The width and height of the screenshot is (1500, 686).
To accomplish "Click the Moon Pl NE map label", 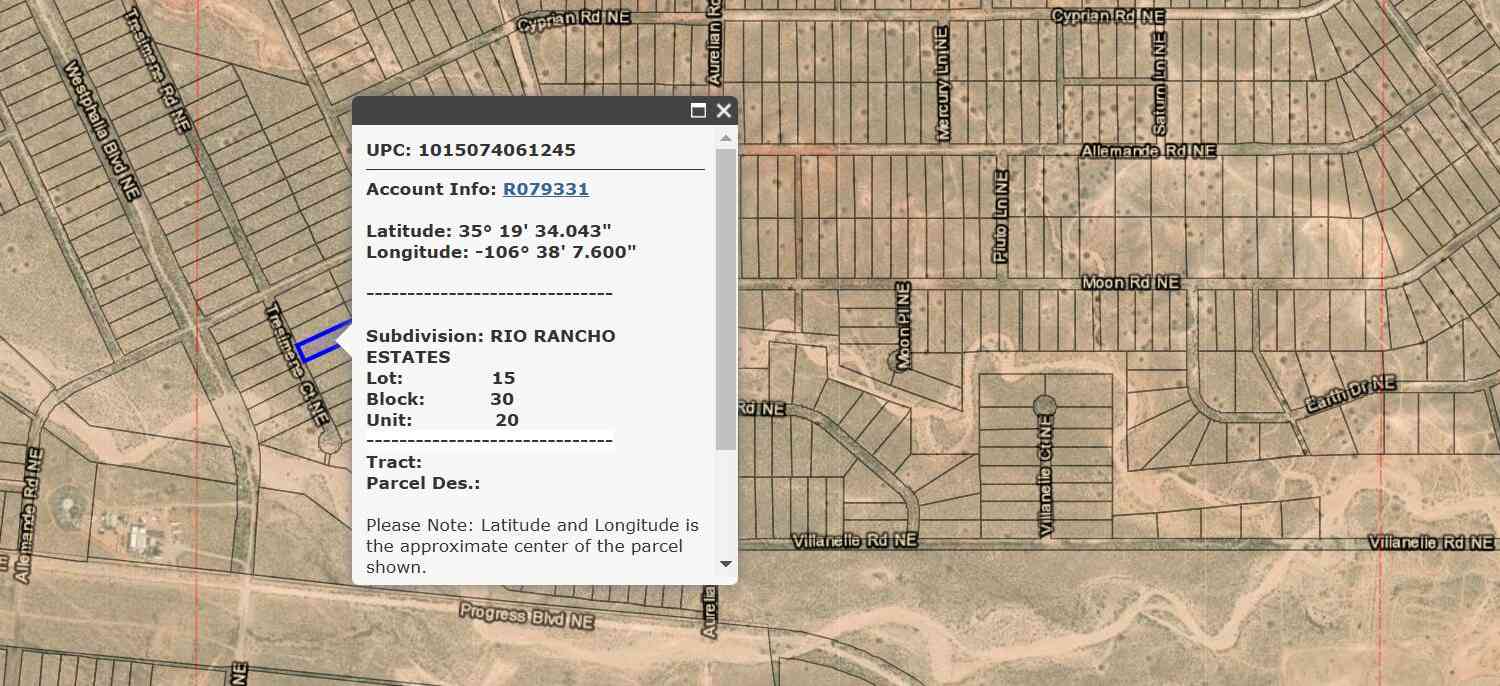I will pyautogui.click(x=904, y=326).
